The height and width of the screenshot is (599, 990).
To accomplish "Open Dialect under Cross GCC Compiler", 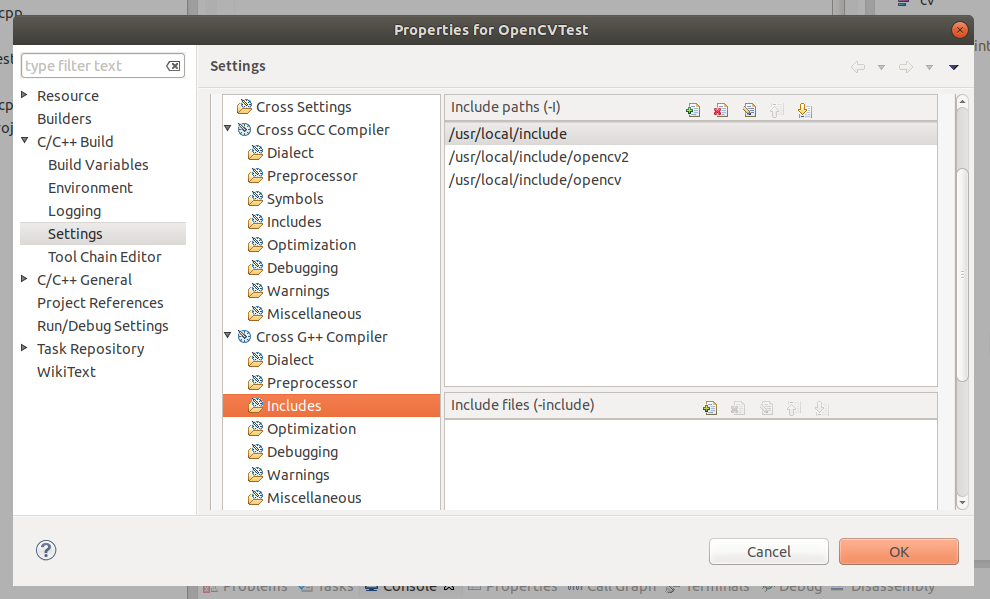I will click(290, 153).
